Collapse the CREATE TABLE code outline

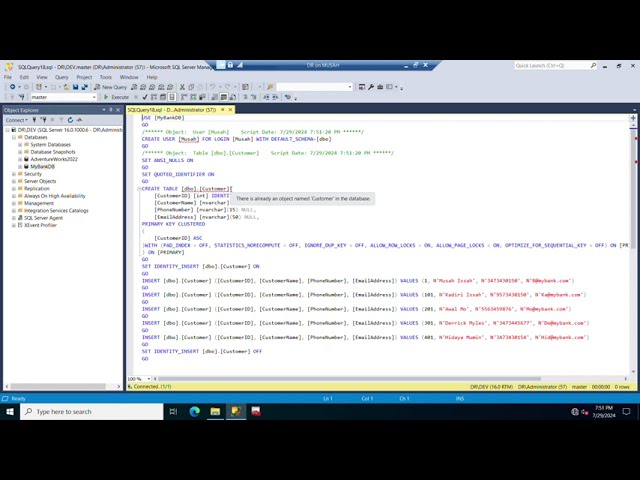[x=139, y=189]
